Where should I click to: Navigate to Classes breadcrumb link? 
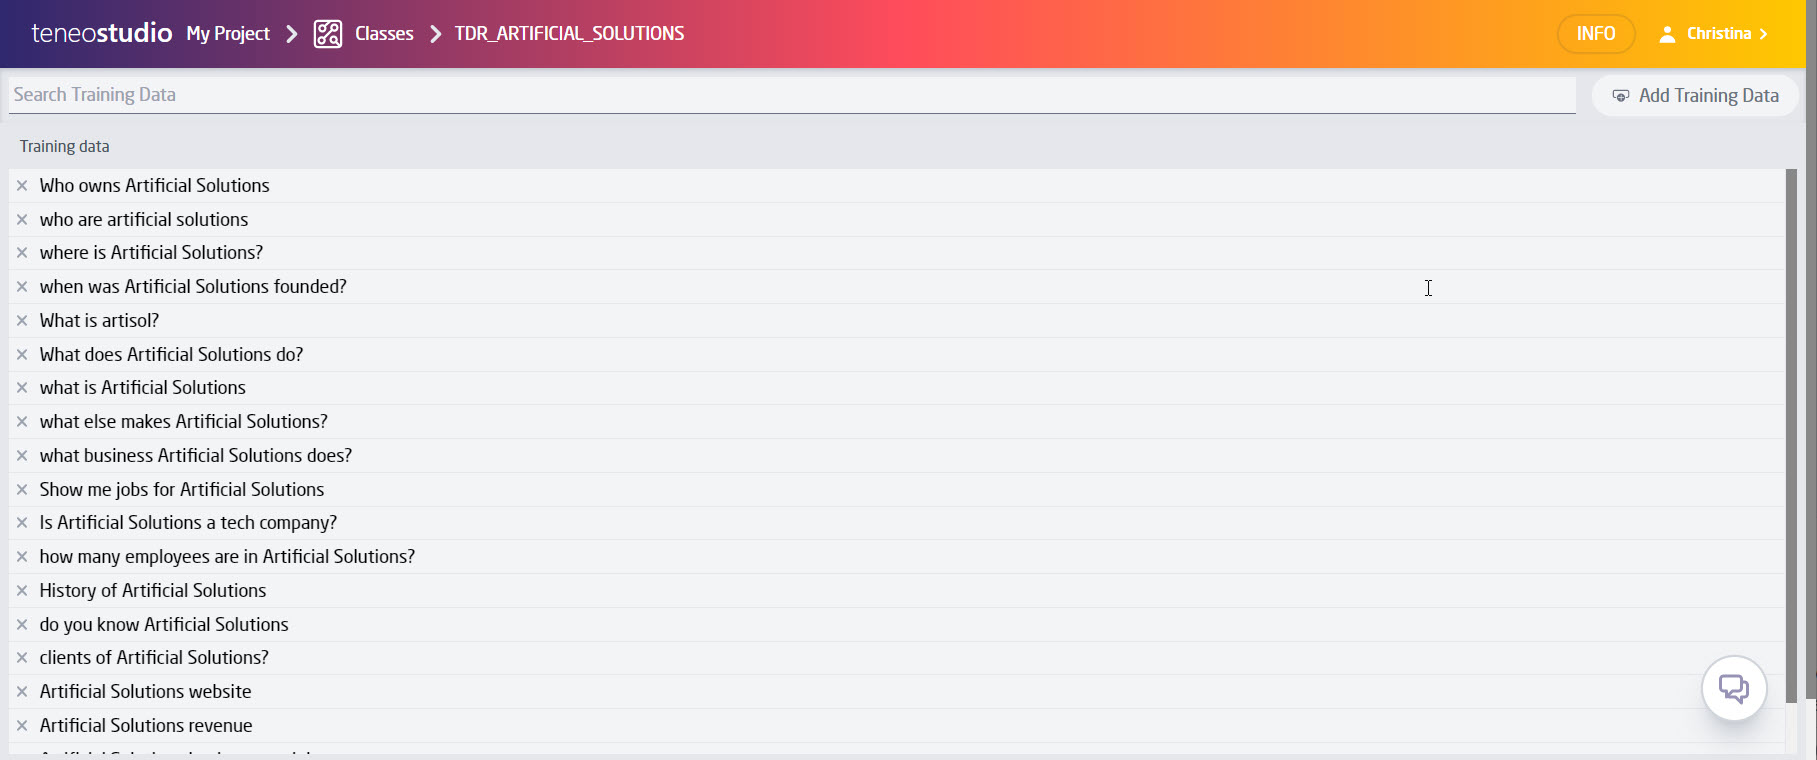[384, 34]
